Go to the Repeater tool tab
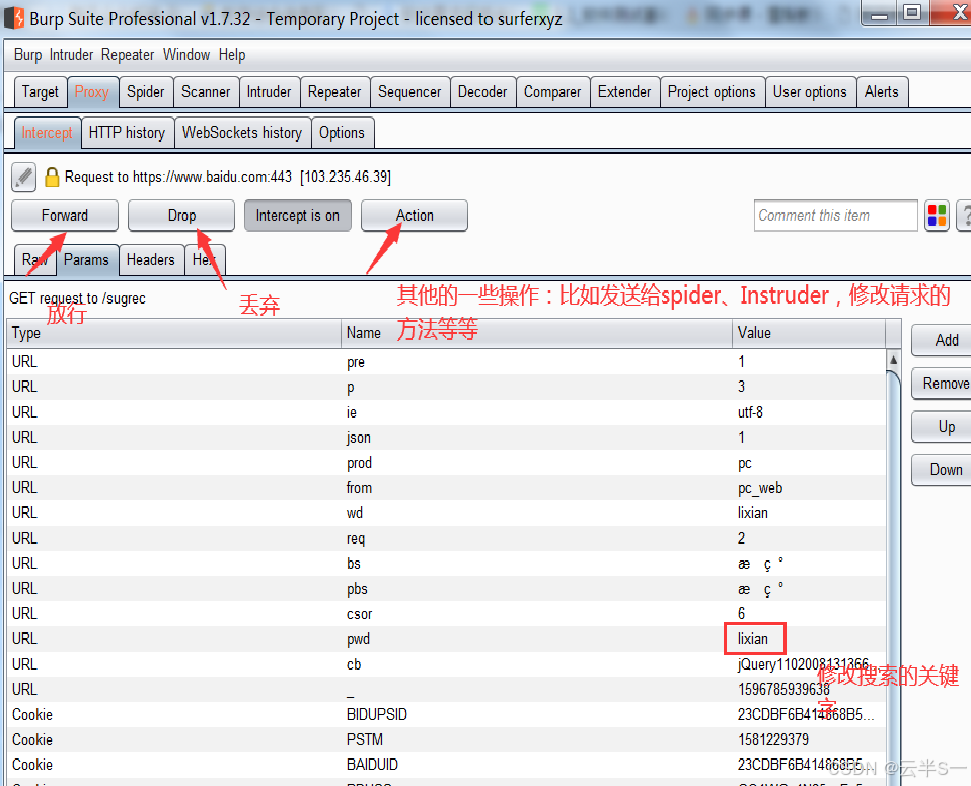This screenshot has height=786, width=971. (334, 92)
